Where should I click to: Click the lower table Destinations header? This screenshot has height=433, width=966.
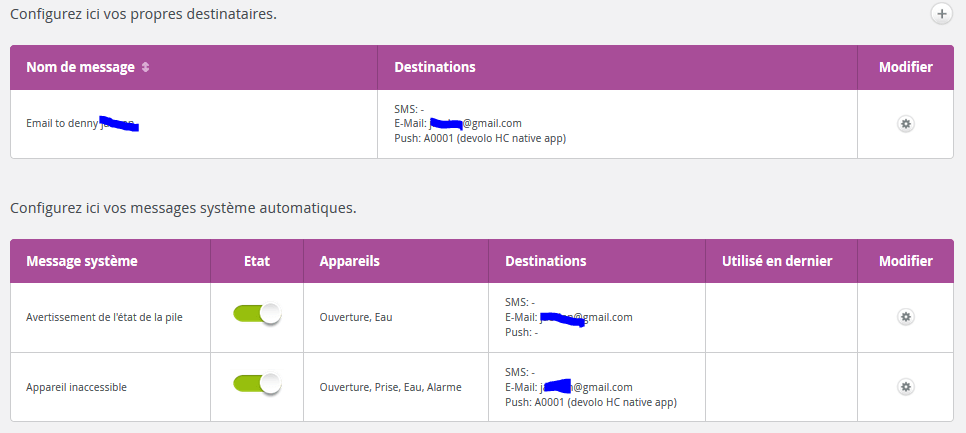coord(545,261)
